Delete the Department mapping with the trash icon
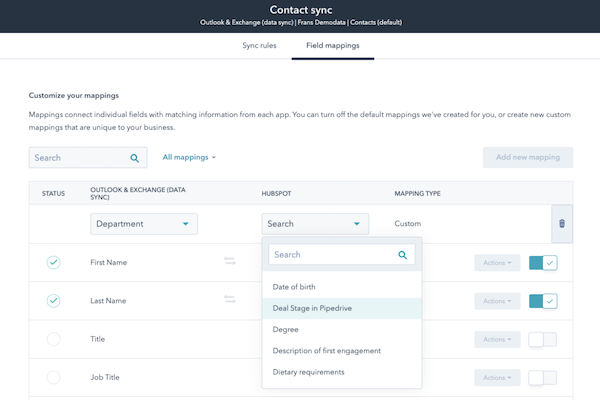 [x=562, y=224]
